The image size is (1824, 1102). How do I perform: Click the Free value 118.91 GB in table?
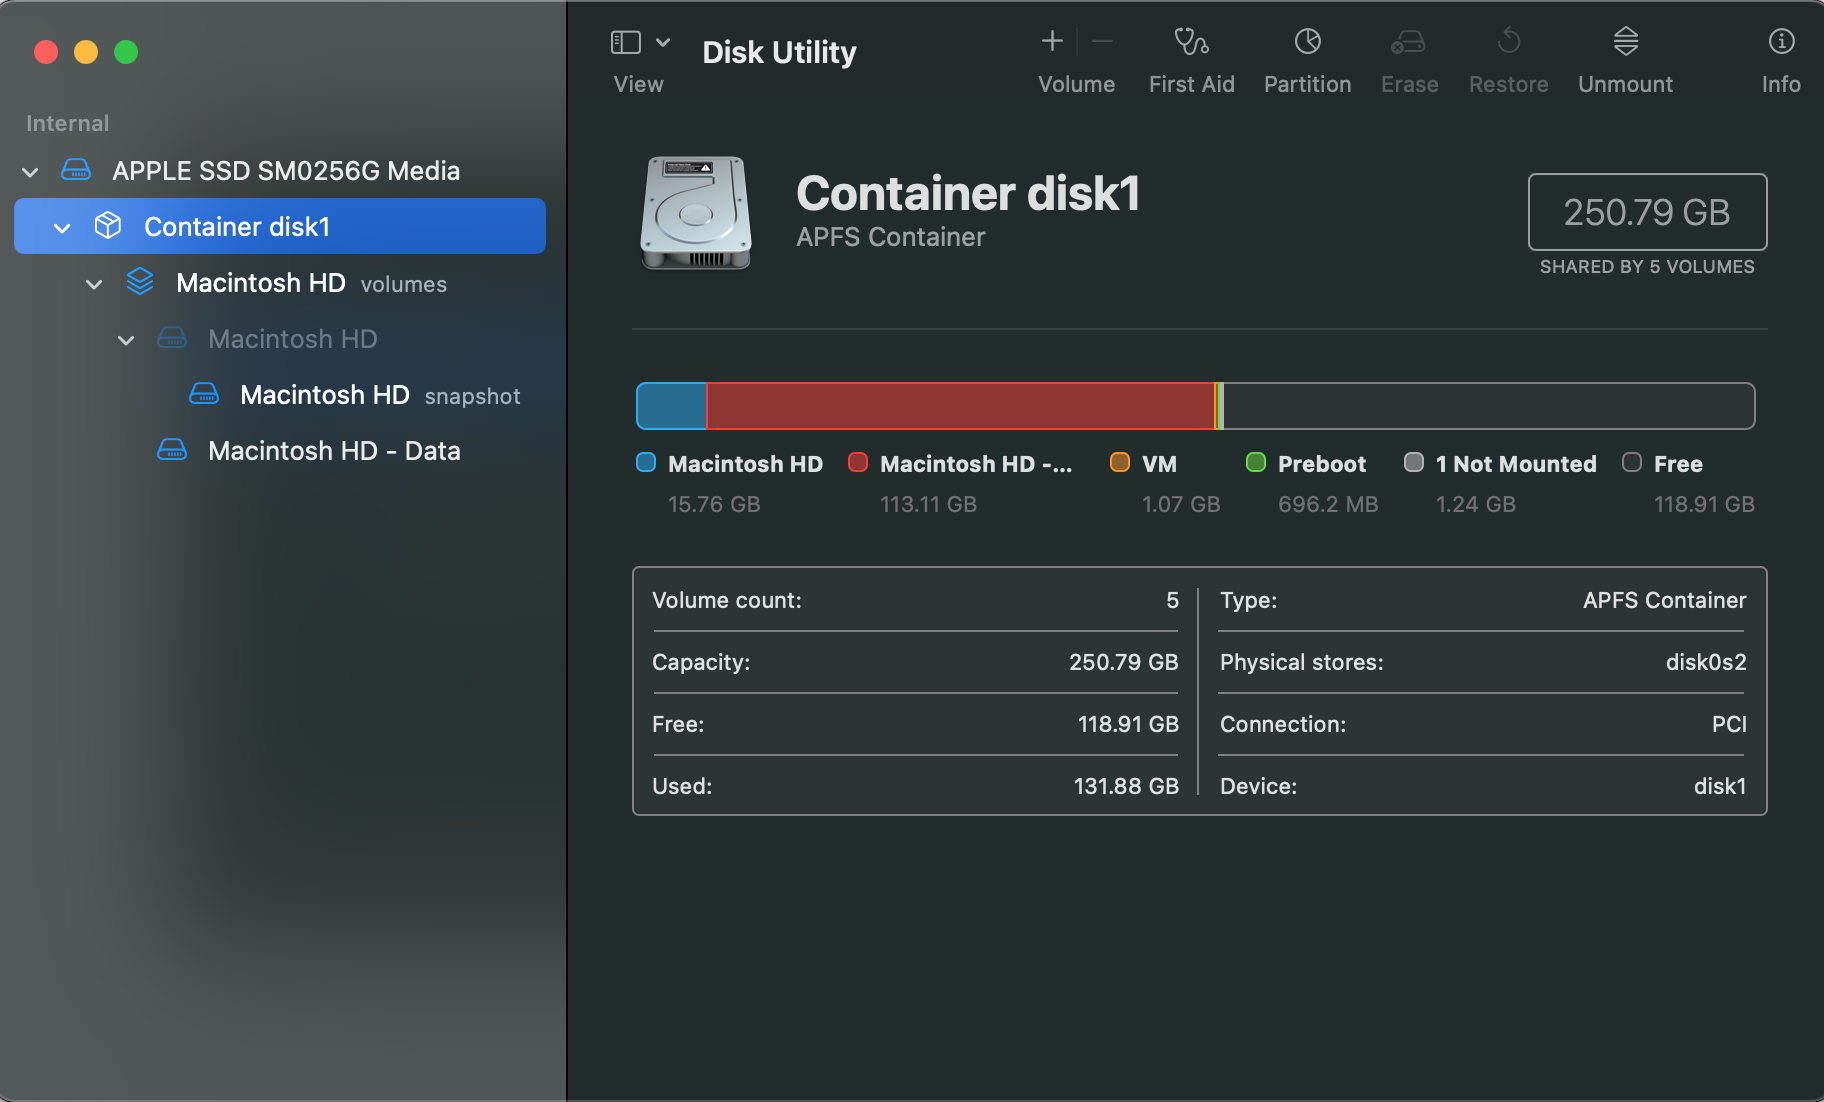pyautogui.click(x=1128, y=724)
